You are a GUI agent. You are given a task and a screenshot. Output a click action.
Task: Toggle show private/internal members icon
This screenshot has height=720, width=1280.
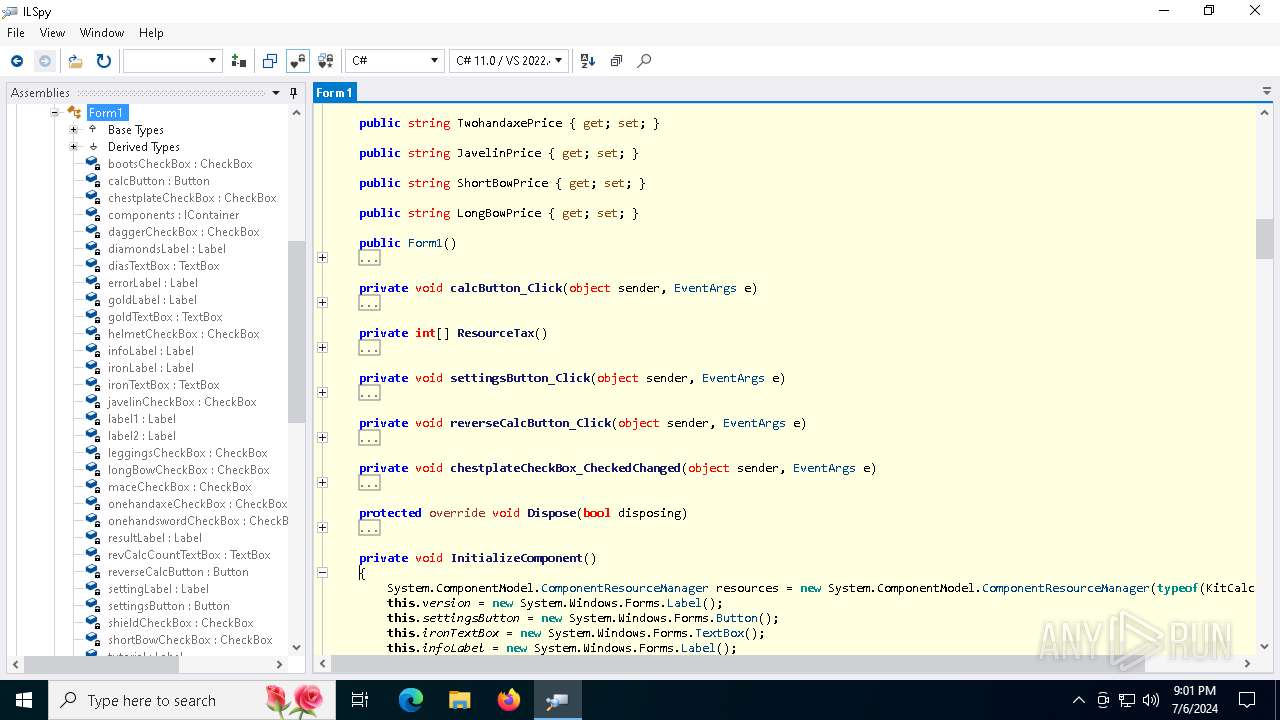[x=297, y=61]
